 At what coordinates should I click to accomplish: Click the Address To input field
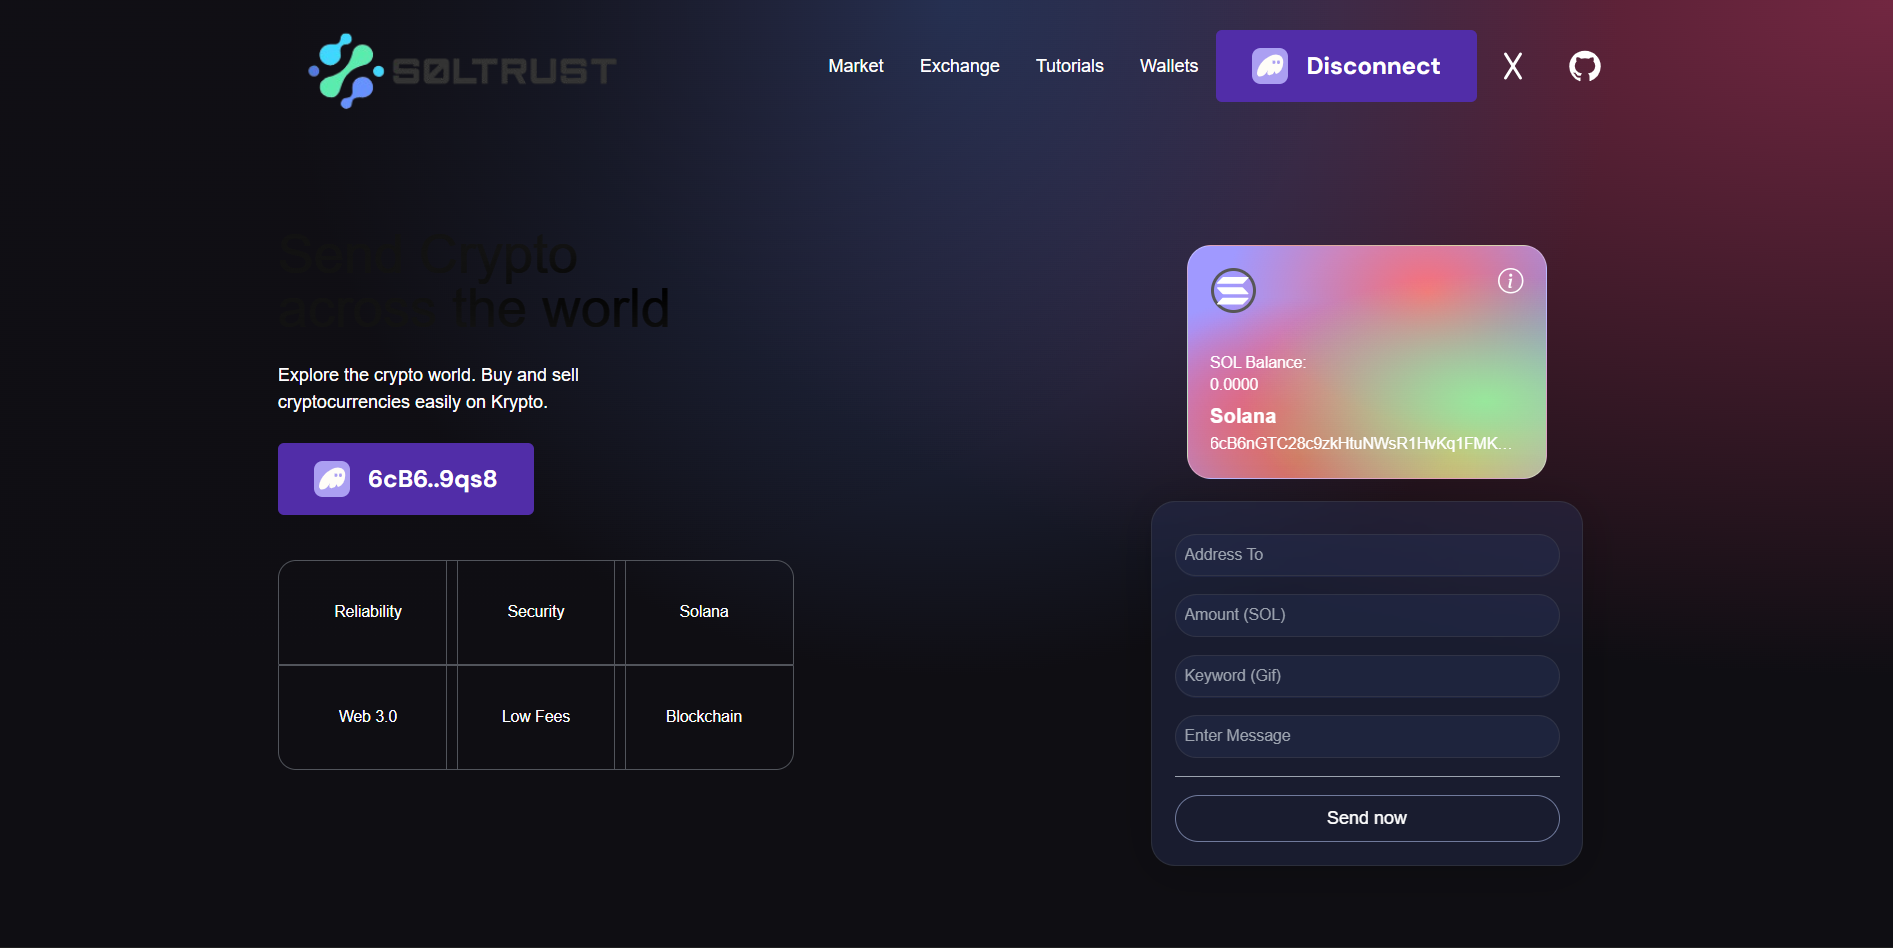(1366, 555)
